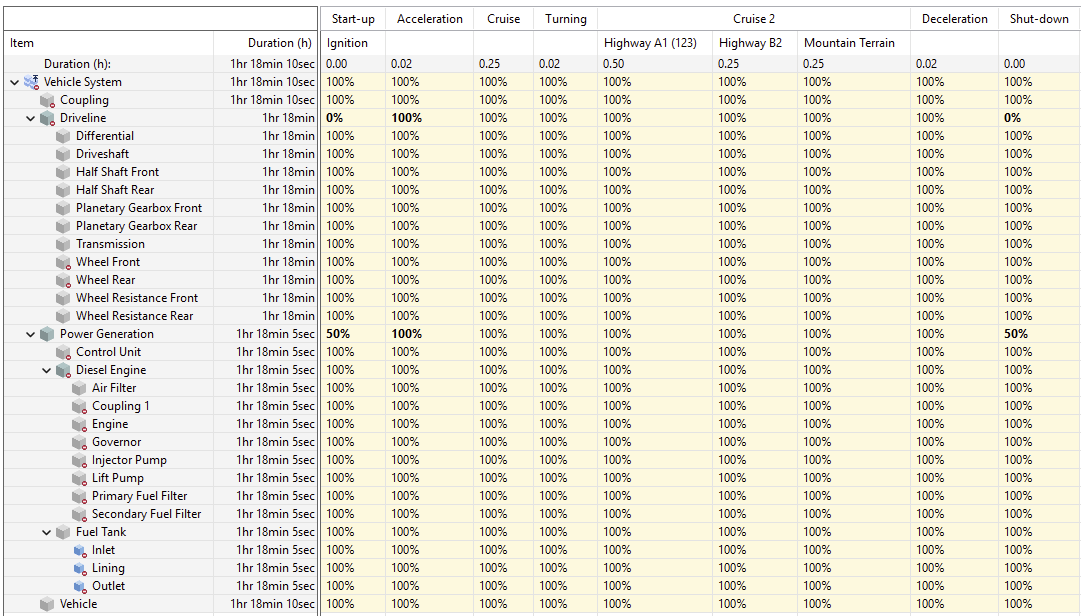The width and height of the screenshot is (1081, 616).
Task: Click the Primary Fuel Filter icon
Action: pyautogui.click(x=79, y=496)
